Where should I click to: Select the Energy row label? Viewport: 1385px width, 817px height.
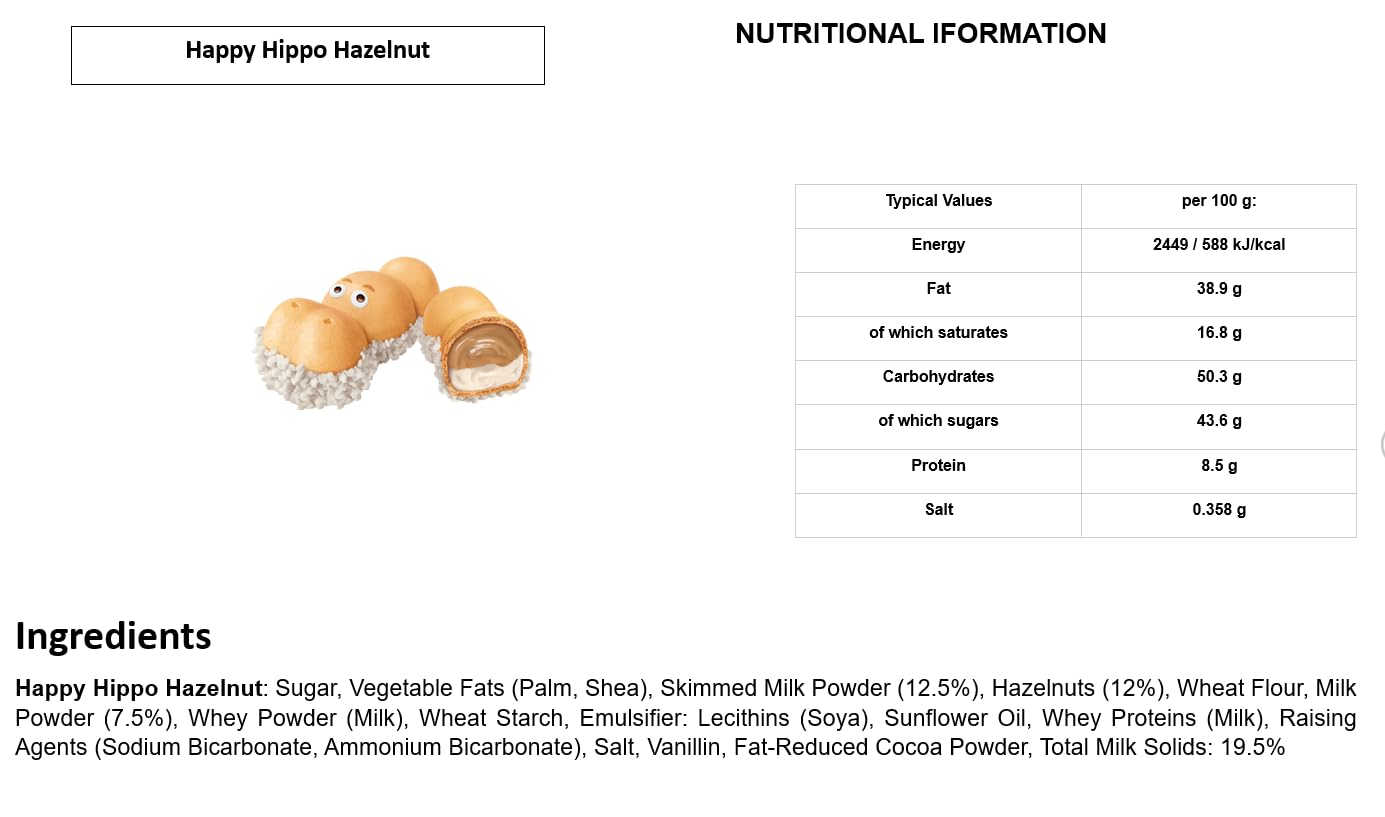(x=938, y=245)
